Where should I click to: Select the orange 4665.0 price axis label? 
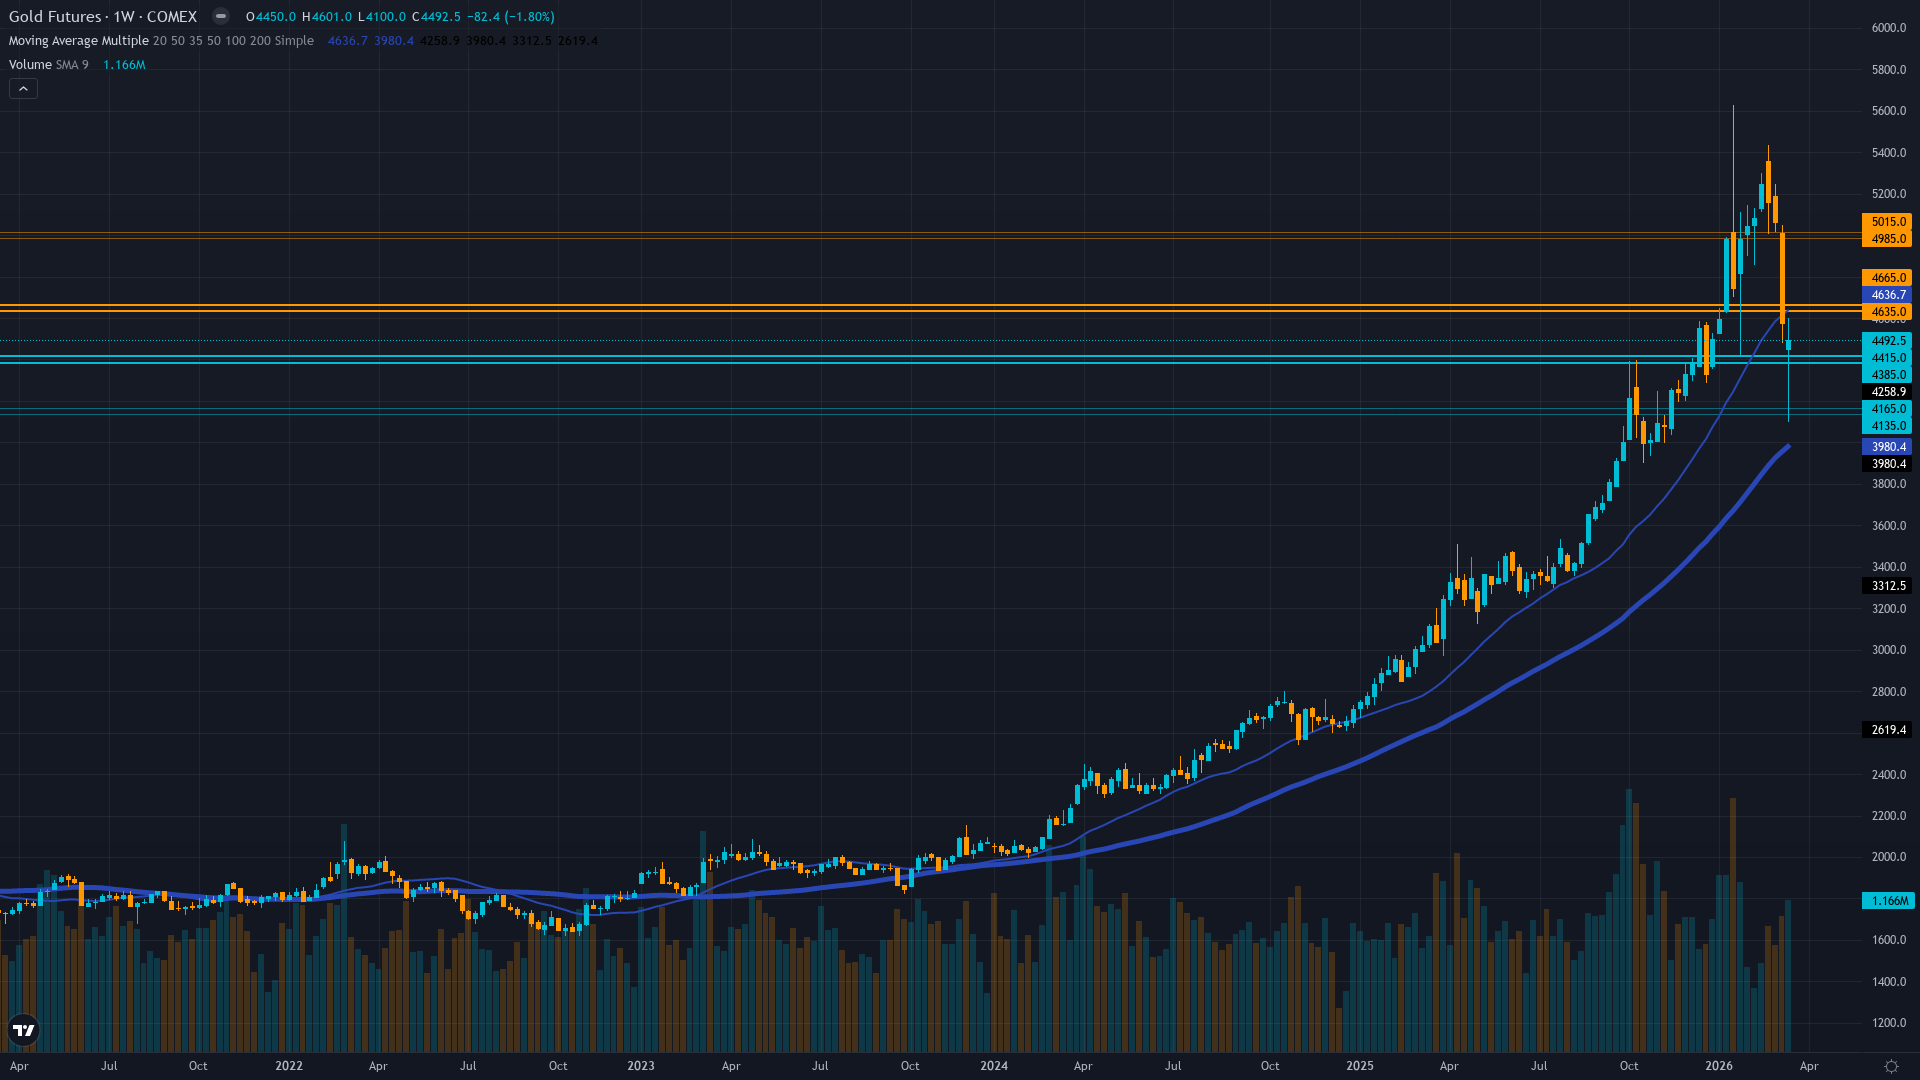[x=1887, y=278]
